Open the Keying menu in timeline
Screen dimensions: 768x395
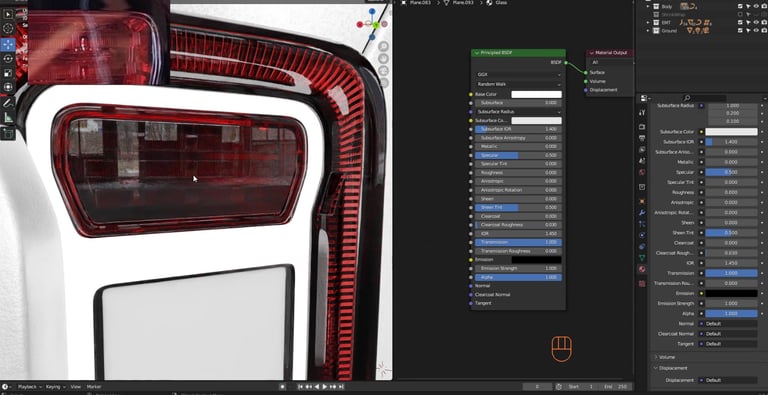(55, 387)
